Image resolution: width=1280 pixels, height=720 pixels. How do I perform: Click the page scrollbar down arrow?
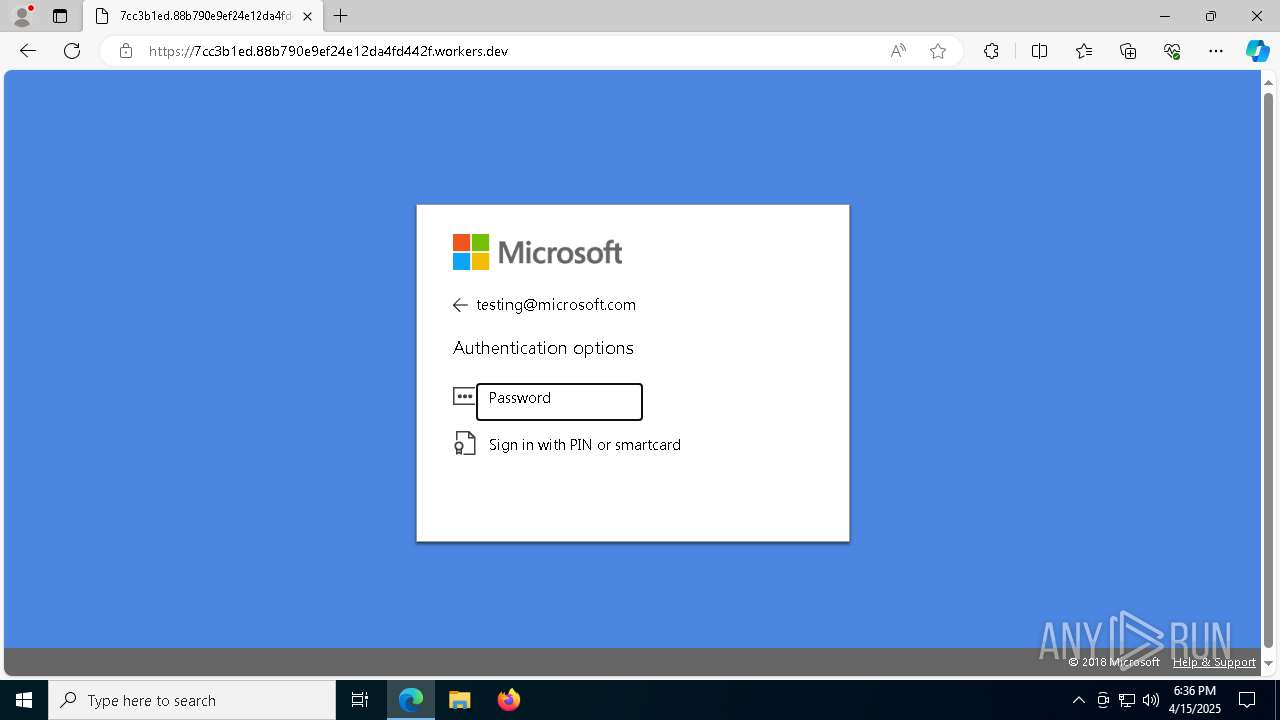click(x=1269, y=663)
